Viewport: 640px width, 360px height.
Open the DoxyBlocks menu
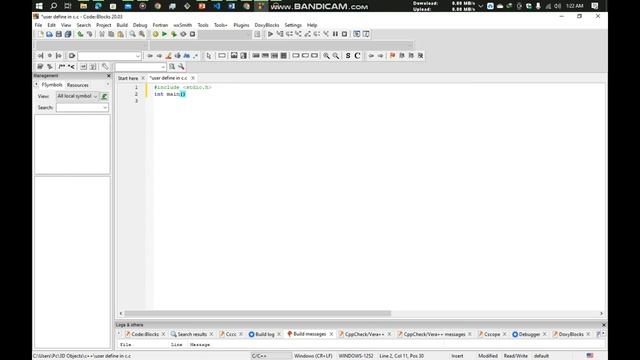point(267,25)
